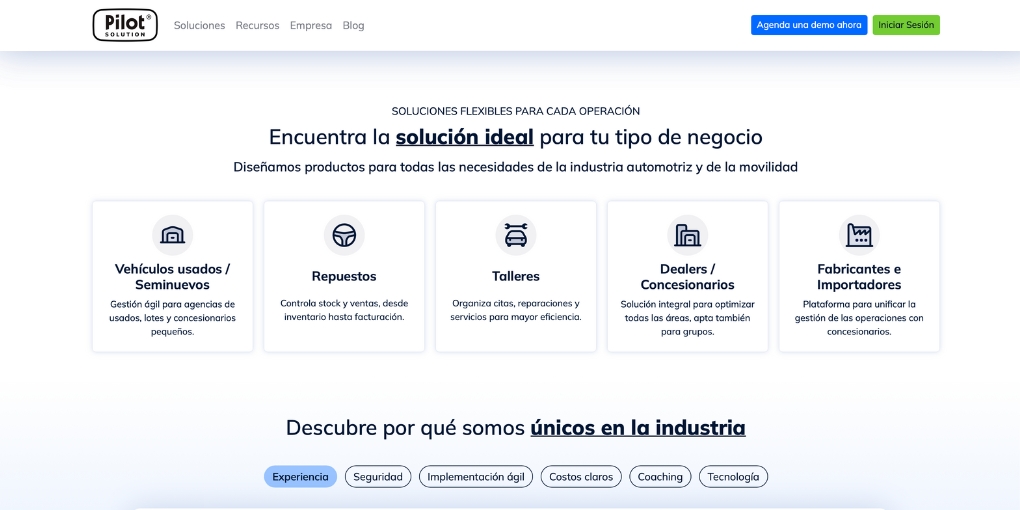
Task: Select the Experiencia tab
Action: point(300,477)
